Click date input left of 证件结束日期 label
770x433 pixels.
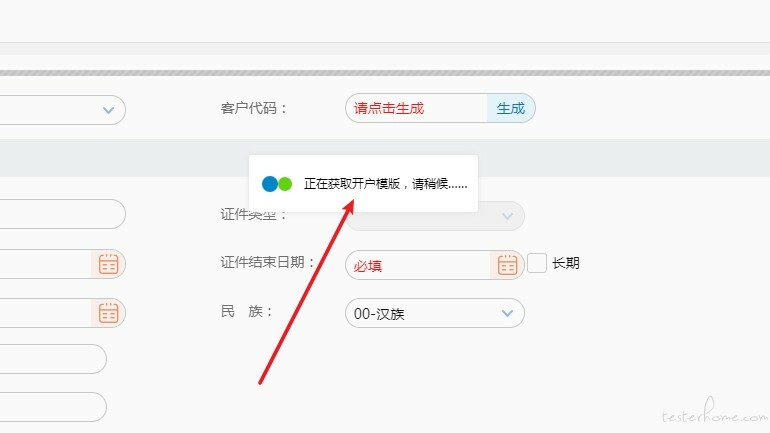click(46, 264)
